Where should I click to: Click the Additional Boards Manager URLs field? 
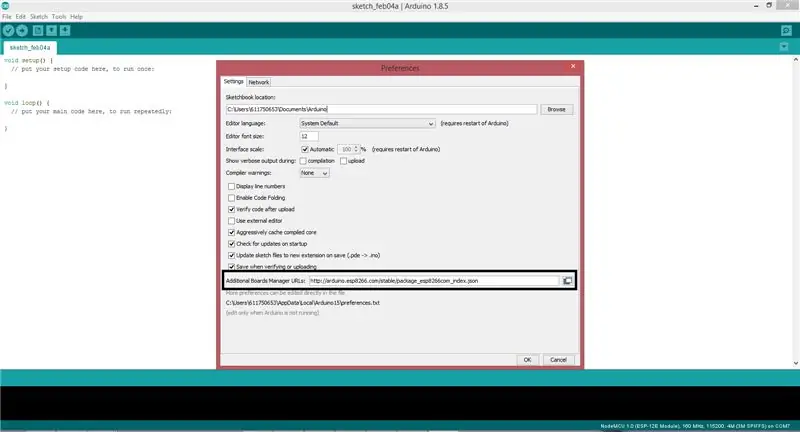click(x=434, y=281)
